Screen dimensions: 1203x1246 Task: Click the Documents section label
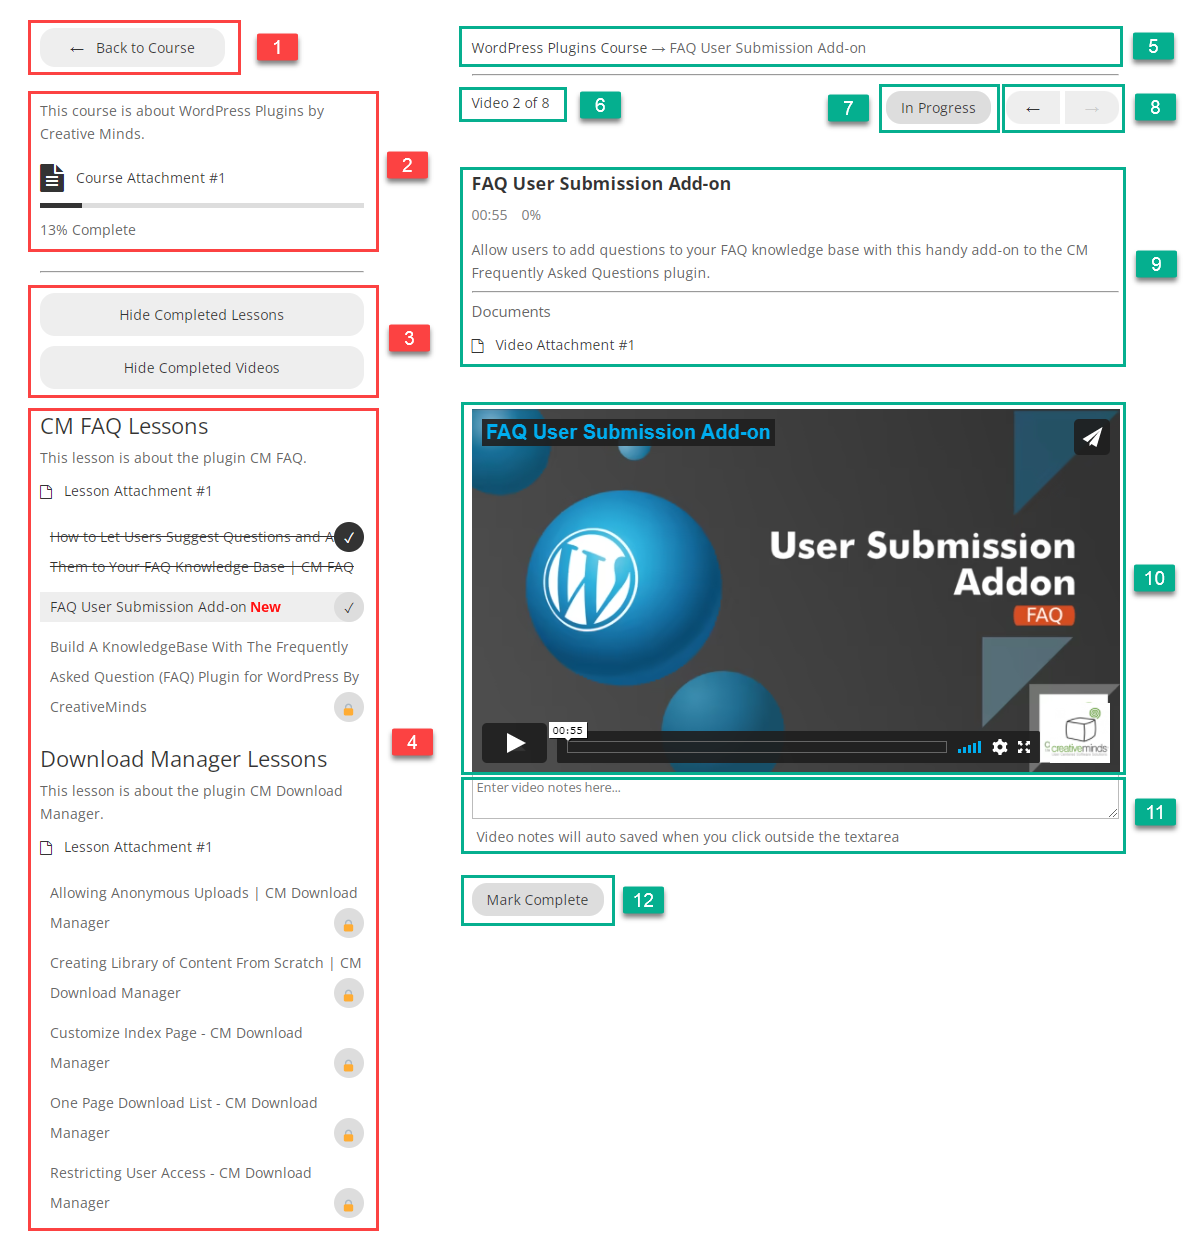tap(511, 312)
